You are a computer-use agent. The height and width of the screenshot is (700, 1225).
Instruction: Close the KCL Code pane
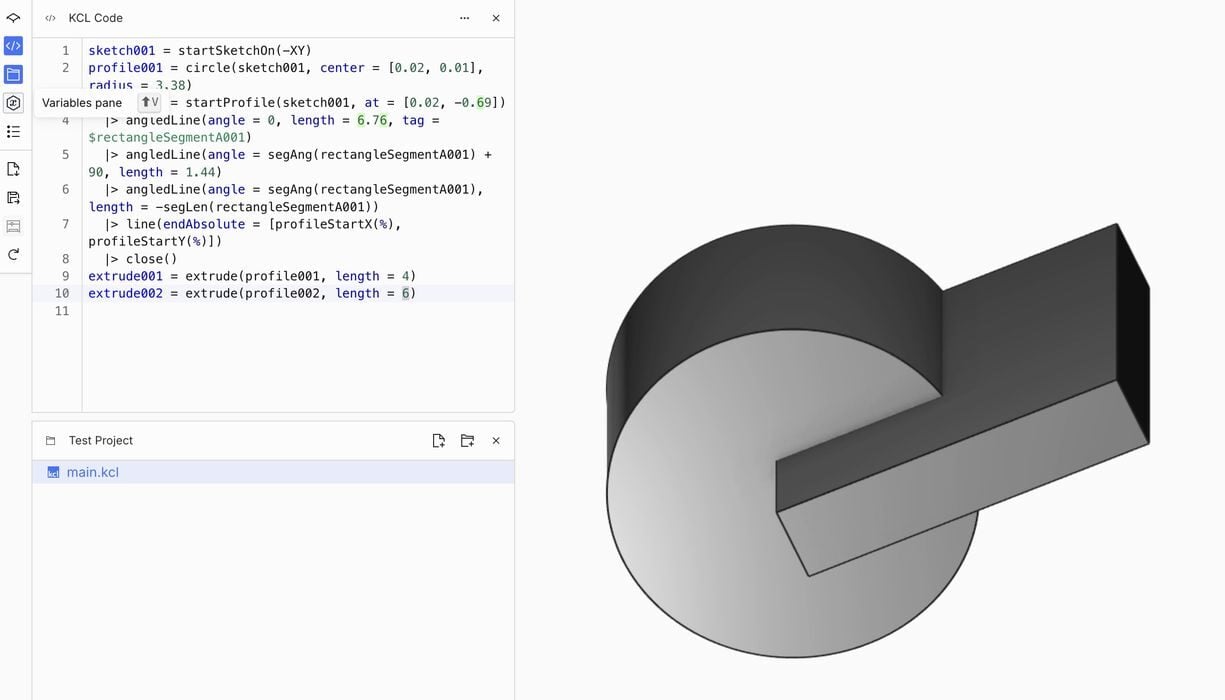496,18
